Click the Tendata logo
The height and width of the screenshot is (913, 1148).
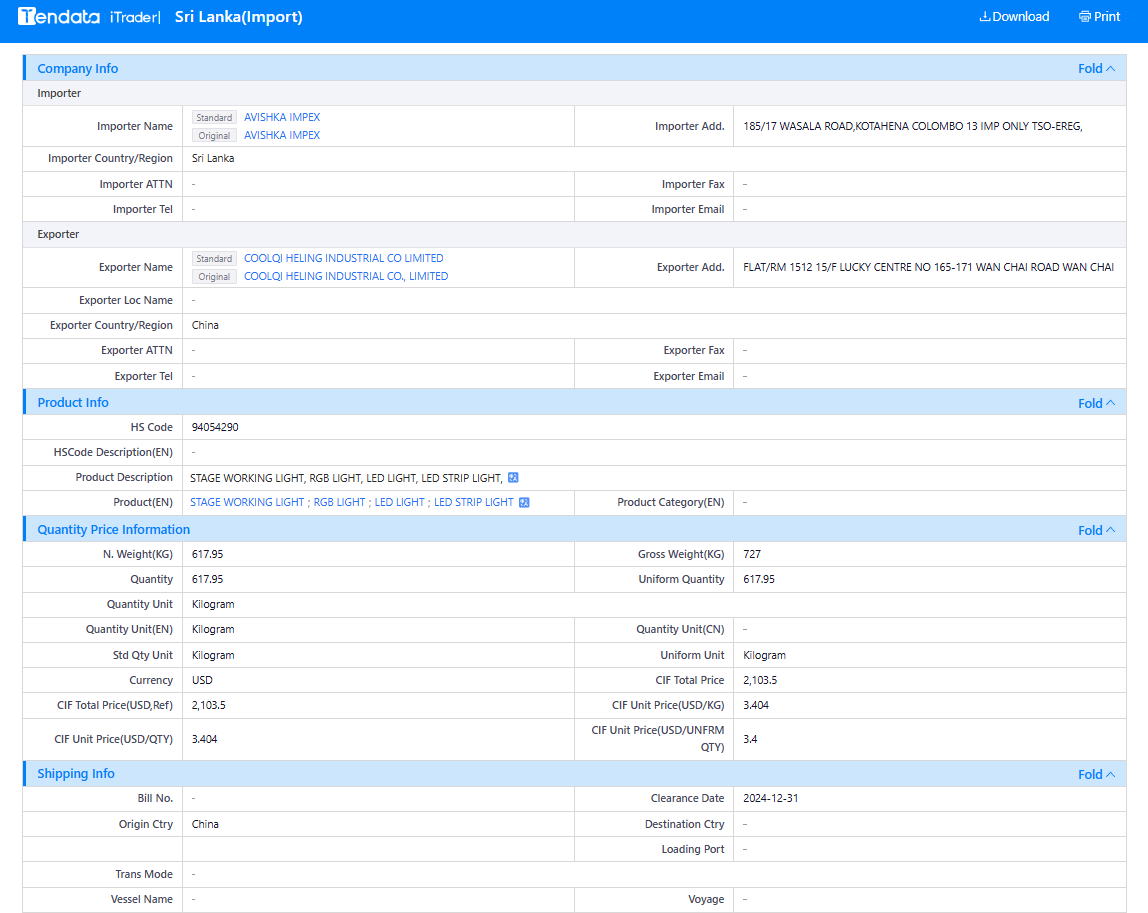[59, 16]
